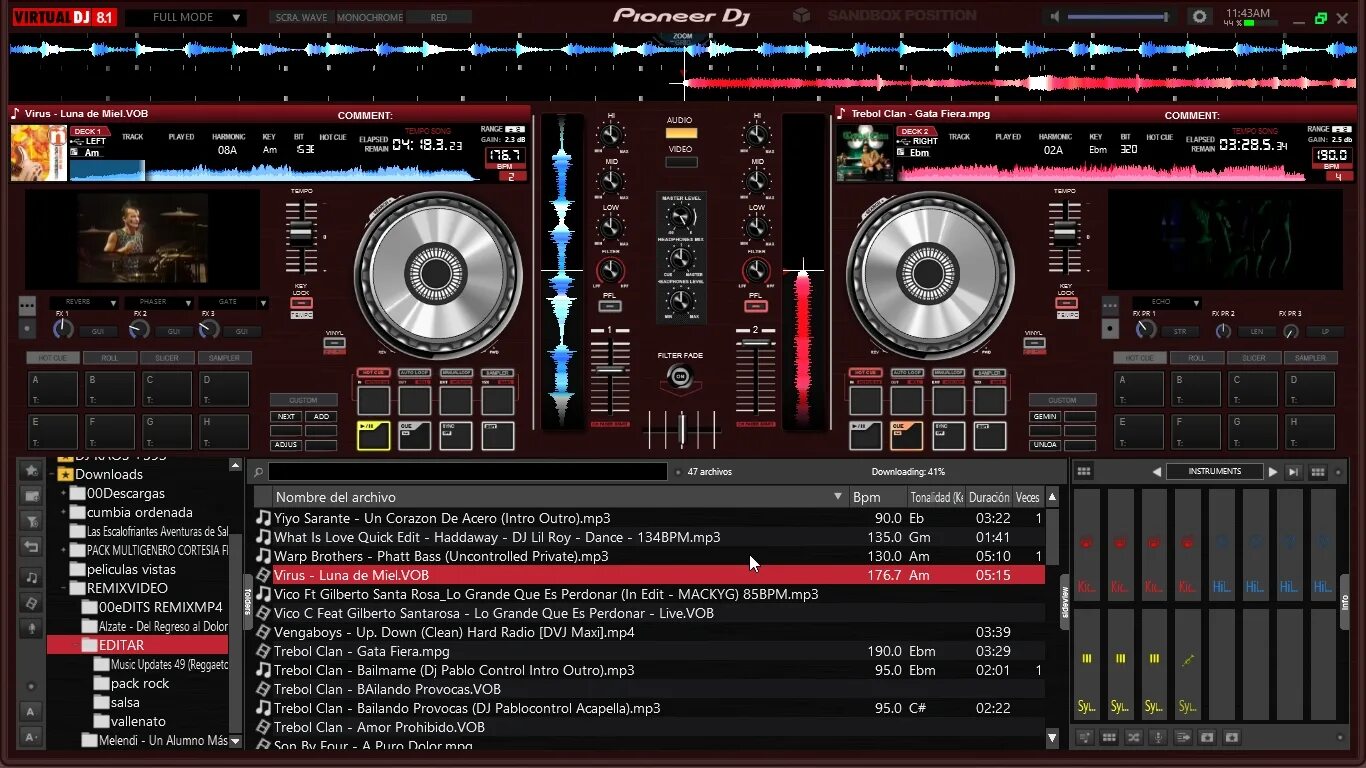The image size is (1366, 768).
Task: Click the master volume slider
Action: click(x=1119, y=17)
